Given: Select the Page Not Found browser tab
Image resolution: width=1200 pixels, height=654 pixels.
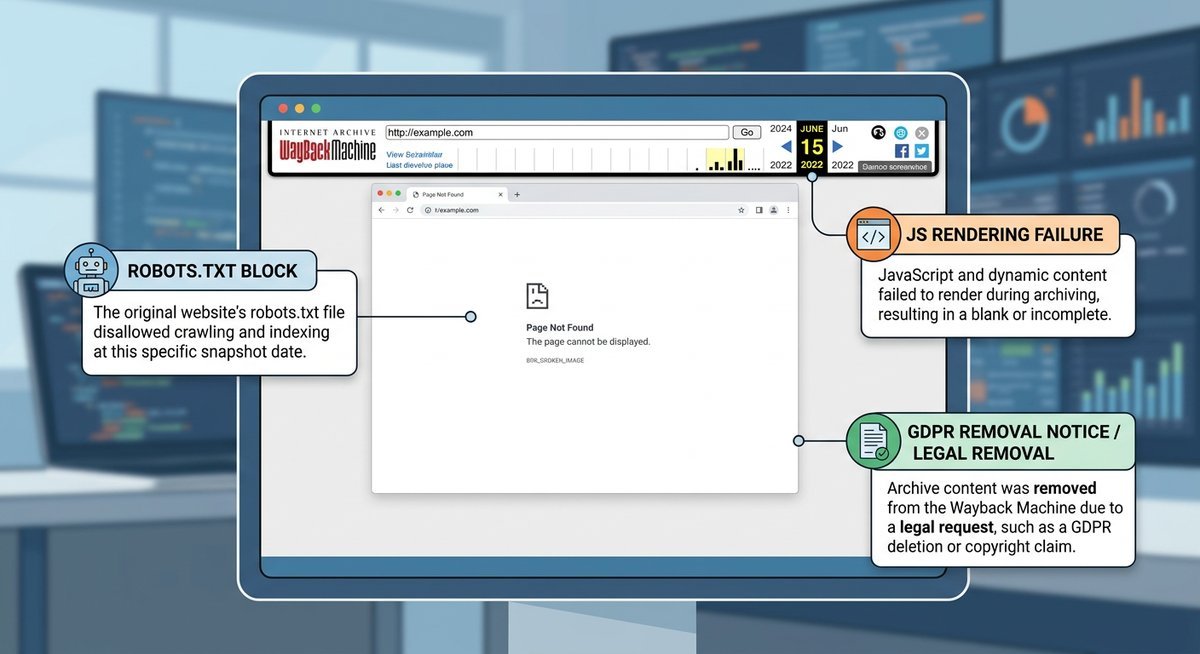Looking at the screenshot, I should click(445, 195).
